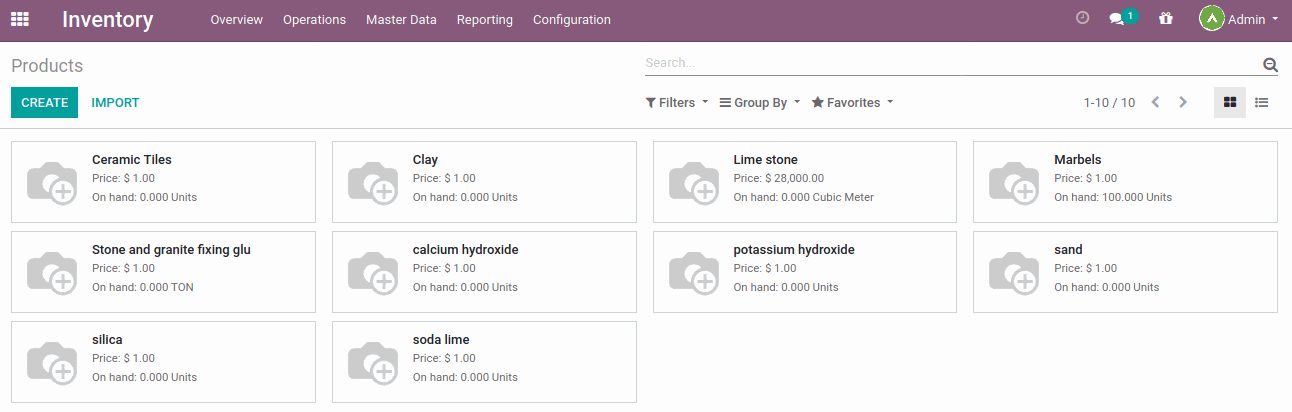Expand the Group By dropdown
The height and width of the screenshot is (412, 1292).
(x=760, y=102)
